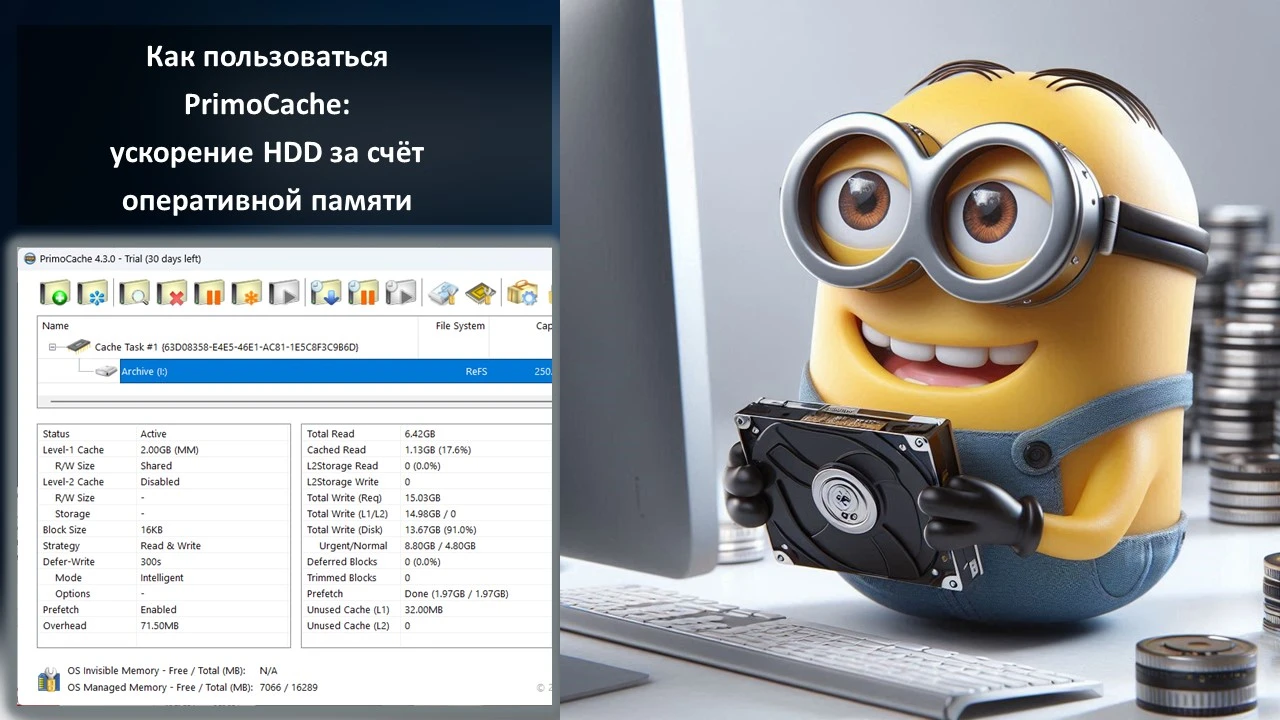Click the File System column header
The image size is (1280, 720).
(x=460, y=326)
